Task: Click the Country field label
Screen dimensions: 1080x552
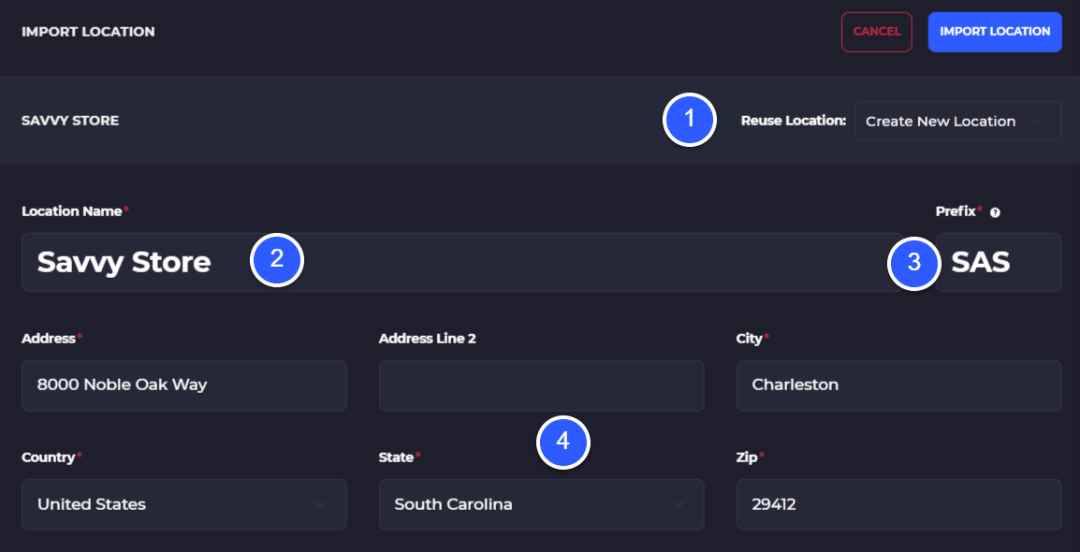Action: [48, 457]
